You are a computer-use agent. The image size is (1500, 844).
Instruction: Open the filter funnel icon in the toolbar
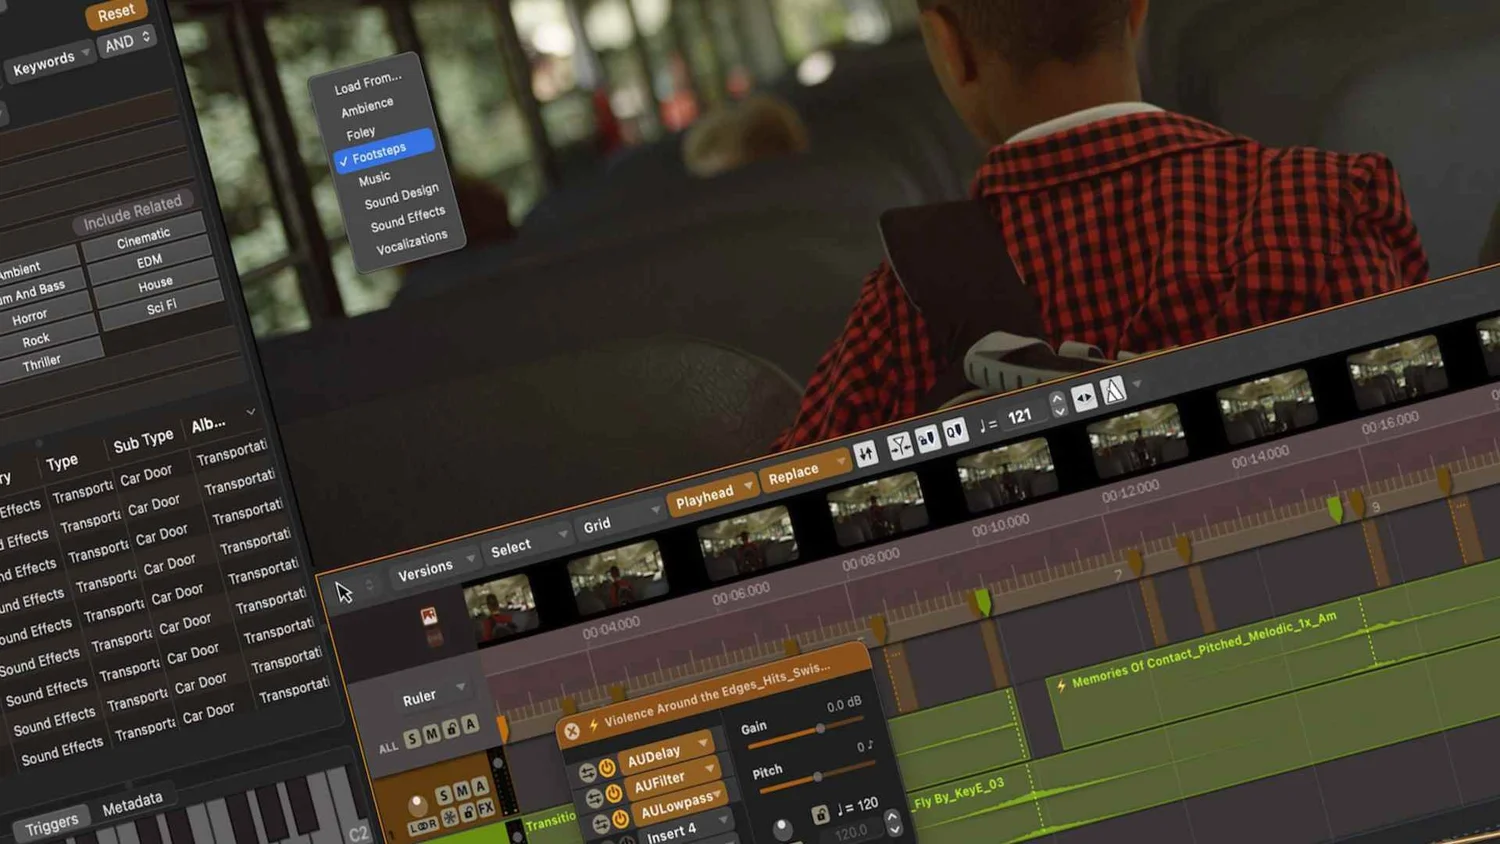point(899,446)
